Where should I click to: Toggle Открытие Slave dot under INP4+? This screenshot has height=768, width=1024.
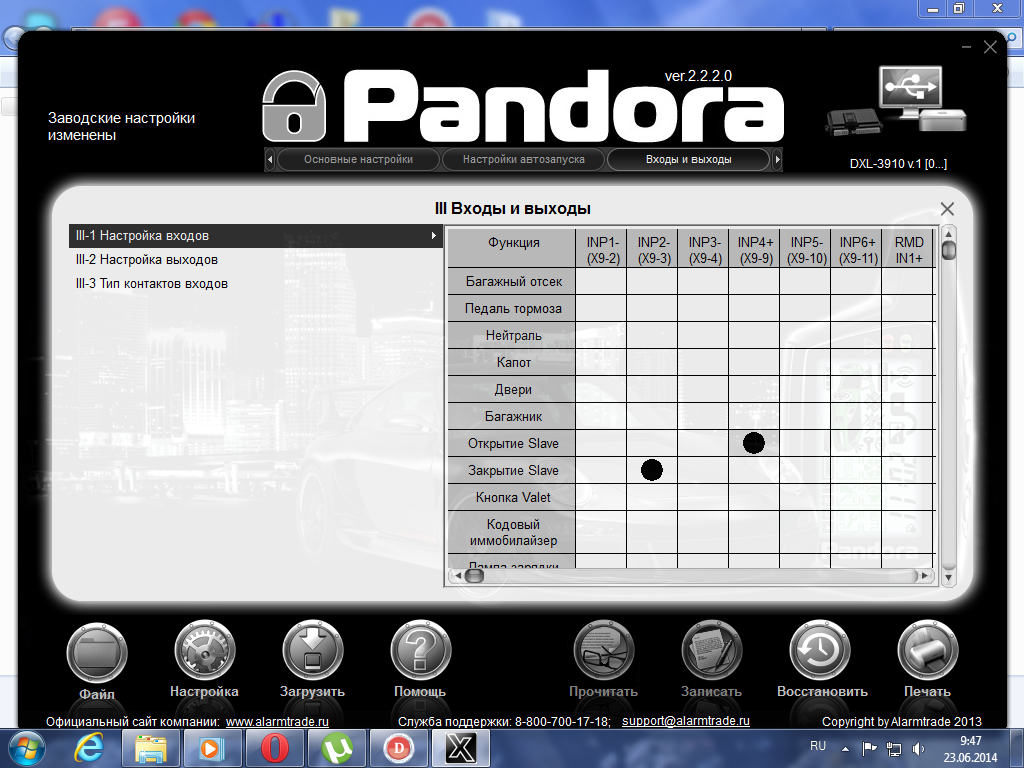(x=754, y=443)
